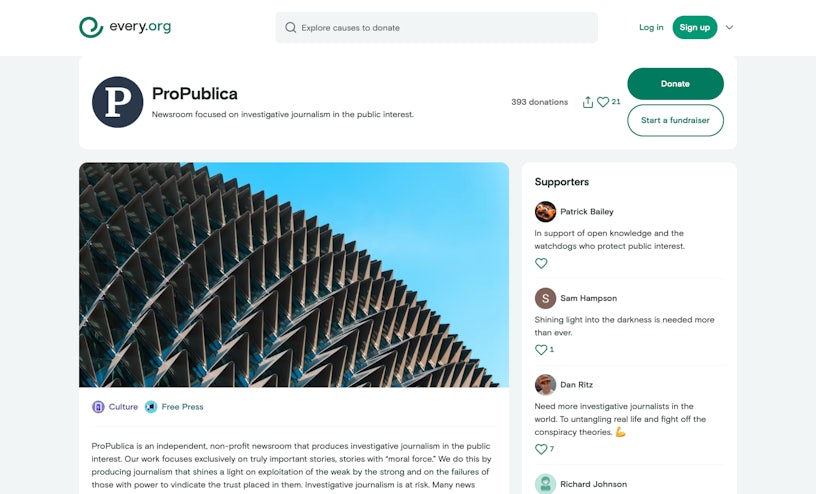Viewport: 816px width, 494px height.
Task: Open Sam Hampson's avatar
Action: click(545, 298)
